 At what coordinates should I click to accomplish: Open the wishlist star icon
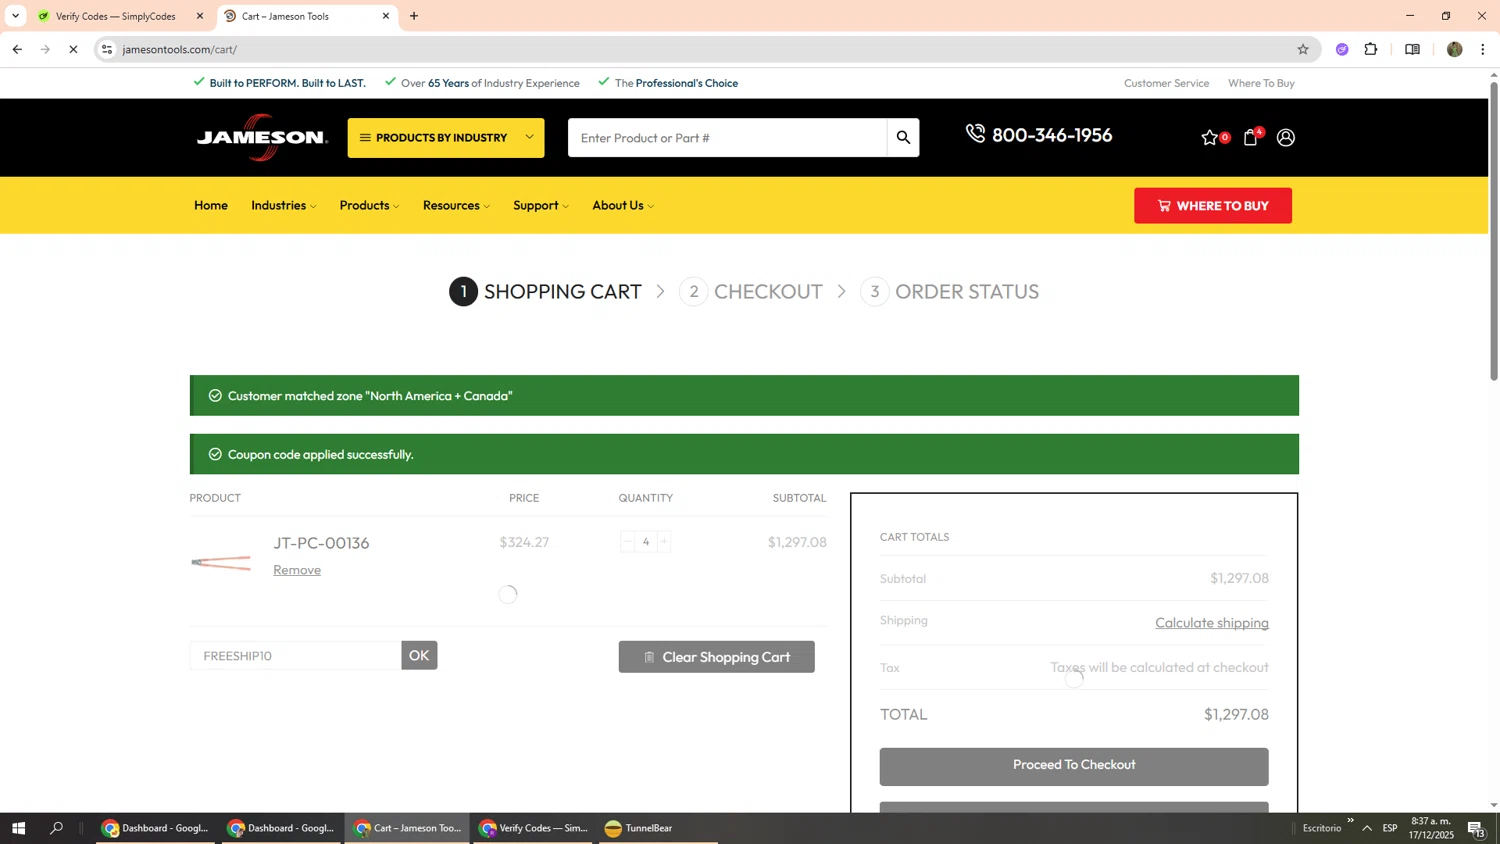point(1210,138)
